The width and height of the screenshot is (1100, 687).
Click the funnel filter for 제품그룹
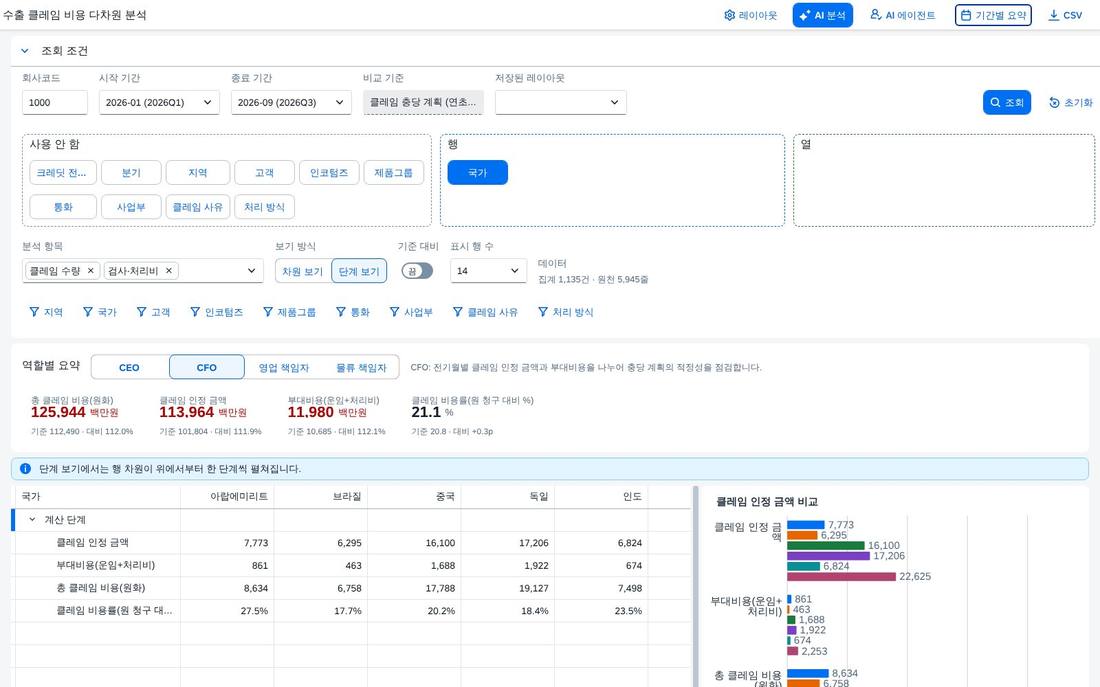coord(289,312)
